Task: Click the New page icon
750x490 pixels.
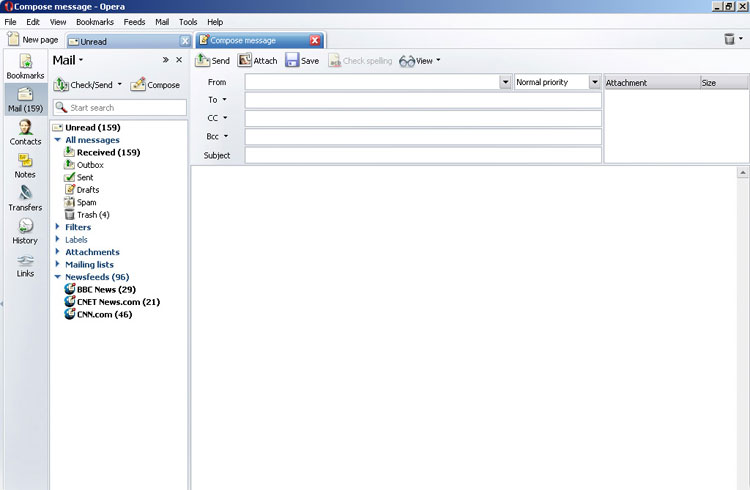Action: (13, 39)
